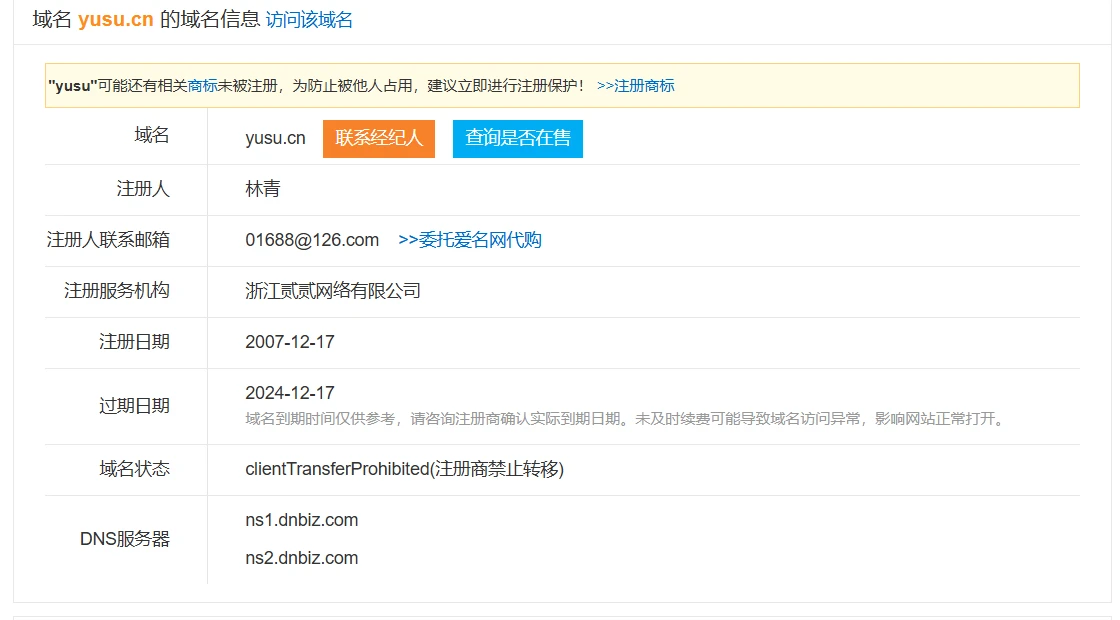Click the bold "yusu" text in the notice
The width and height of the screenshot is (1120, 620).
(x=72, y=86)
